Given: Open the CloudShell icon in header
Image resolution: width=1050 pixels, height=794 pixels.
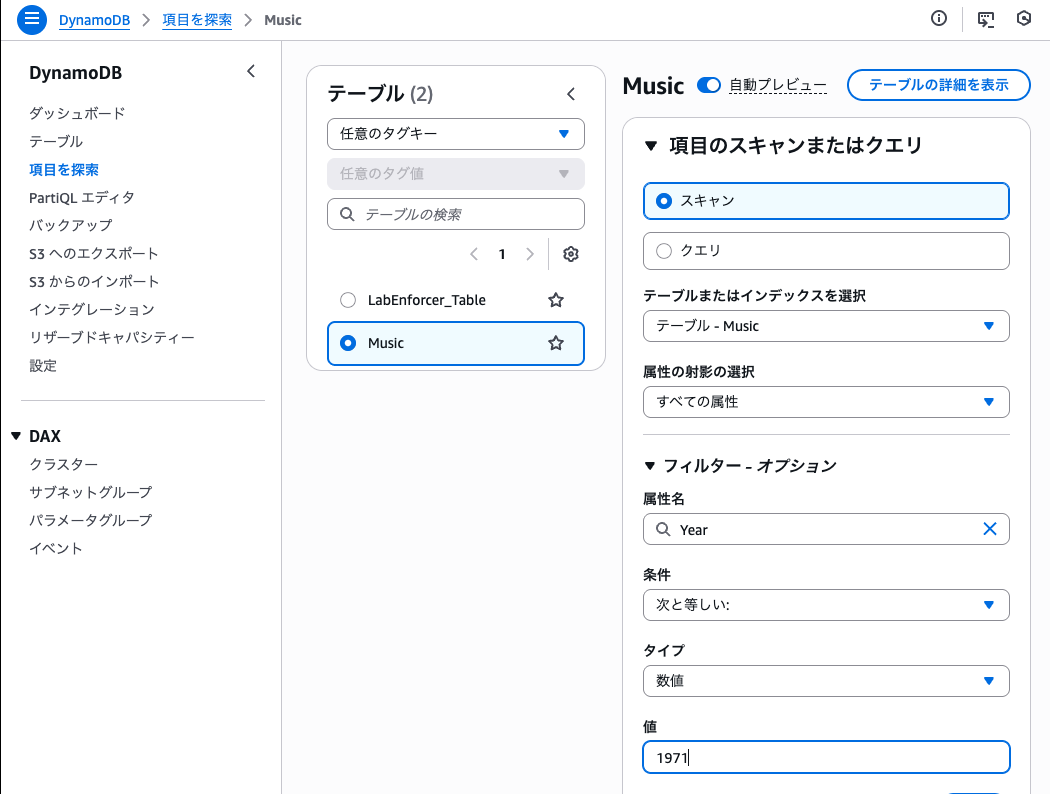Looking at the screenshot, I should coord(986,19).
